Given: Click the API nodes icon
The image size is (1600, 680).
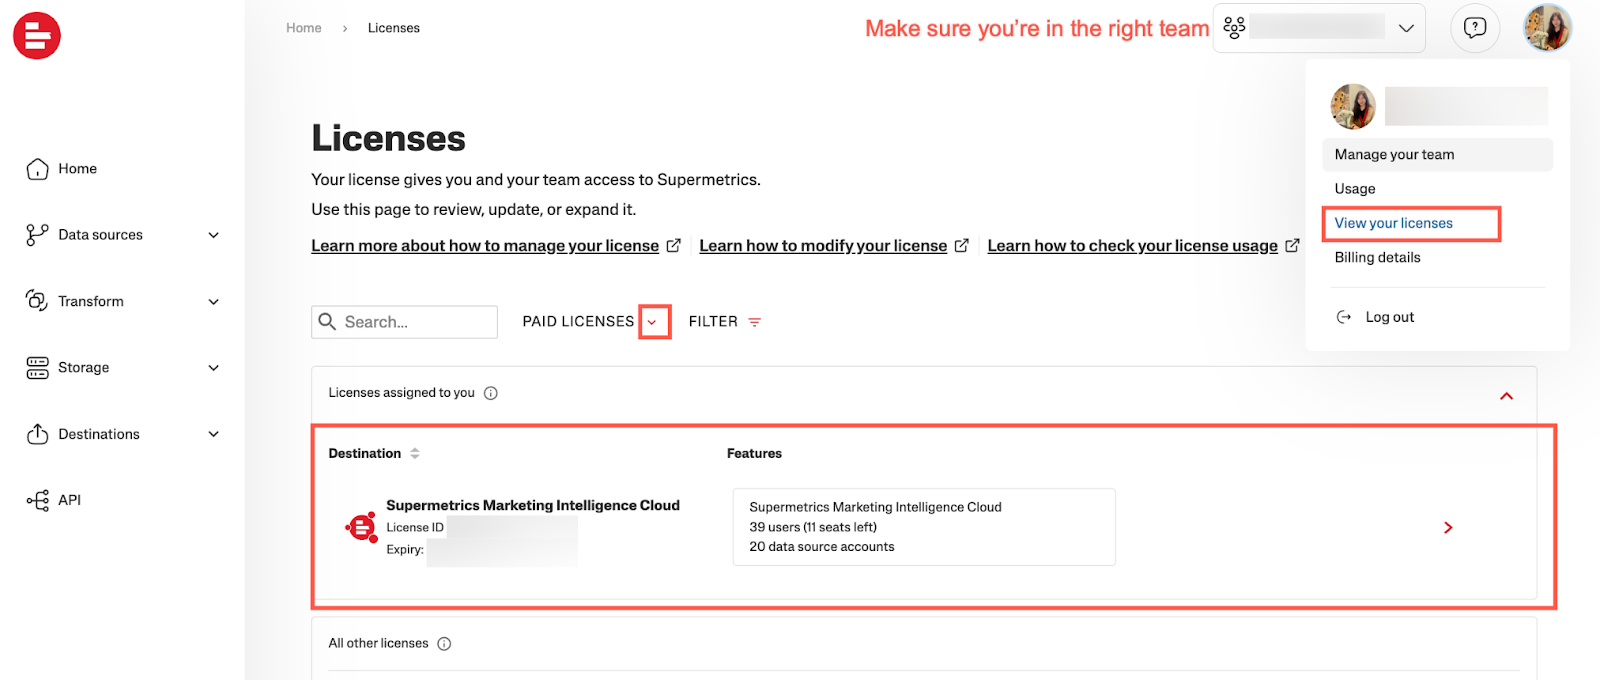Looking at the screenshot, I should [x=37, y=500].
